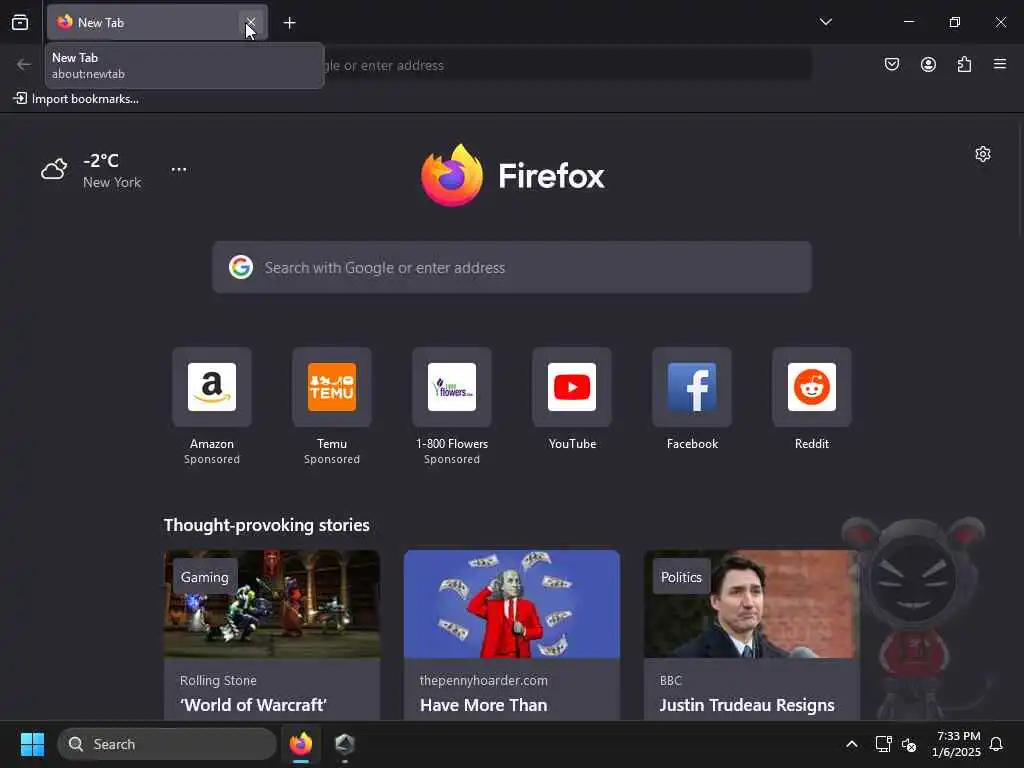
Task: Open thepennyhoarder.com story thumbnail
Action: coord(512,604)
